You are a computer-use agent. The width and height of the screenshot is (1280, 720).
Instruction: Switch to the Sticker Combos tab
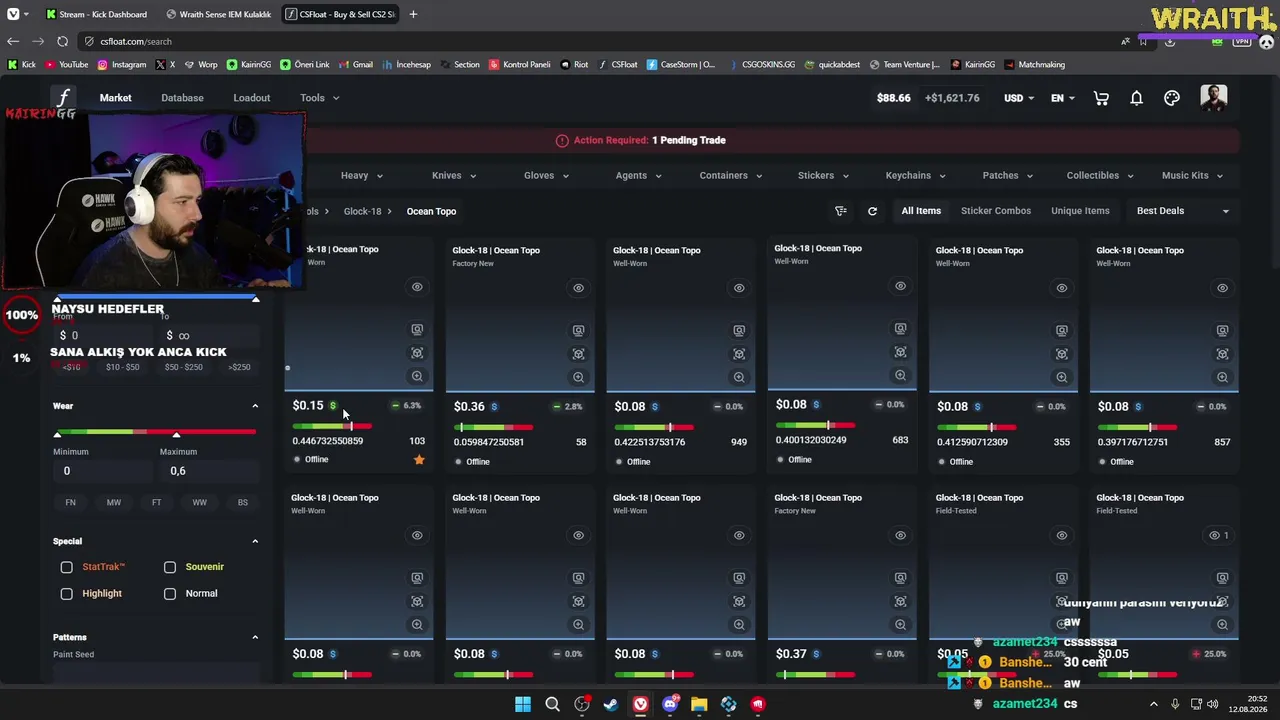pyautogui.click(x=996, y=211)
